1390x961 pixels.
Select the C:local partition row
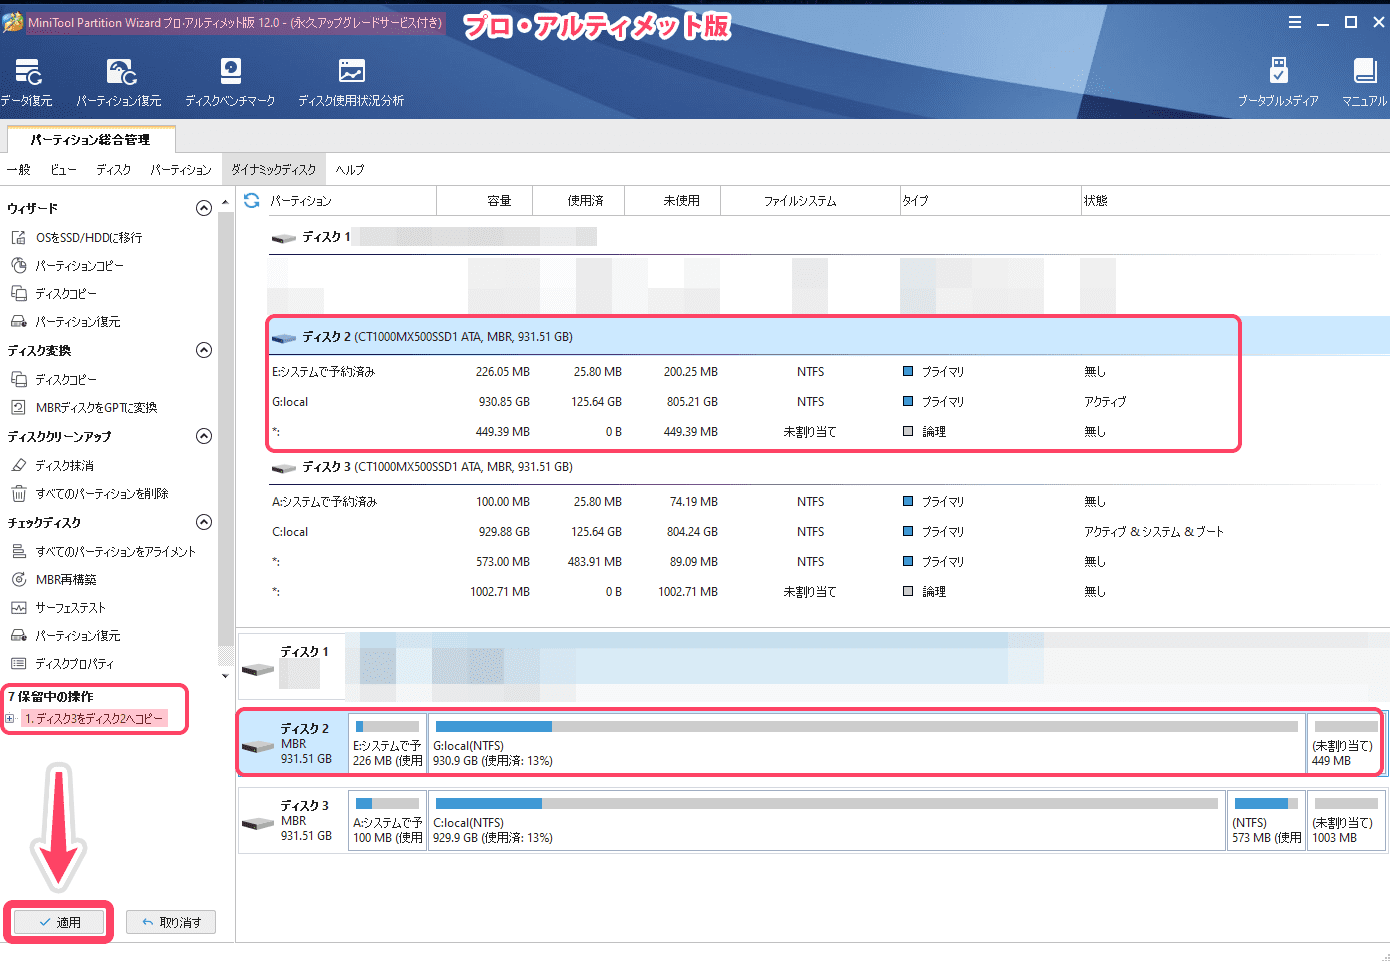pyautogui.click(x=828, y=532)
